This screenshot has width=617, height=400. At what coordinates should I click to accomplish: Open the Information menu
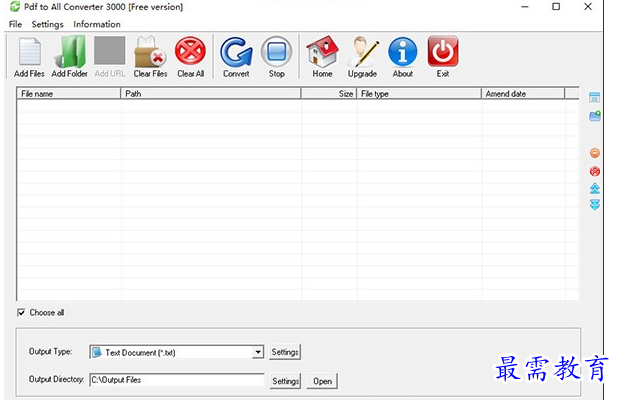[97, 24]
